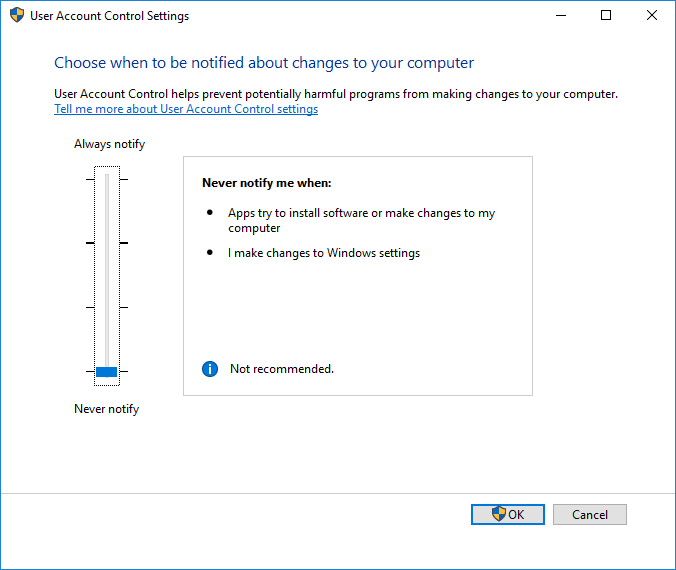Screen dimensions: 676x570
Task: Click the UAC shield icon in title bar
Action: pyautogui.click(x=16, y=16)
